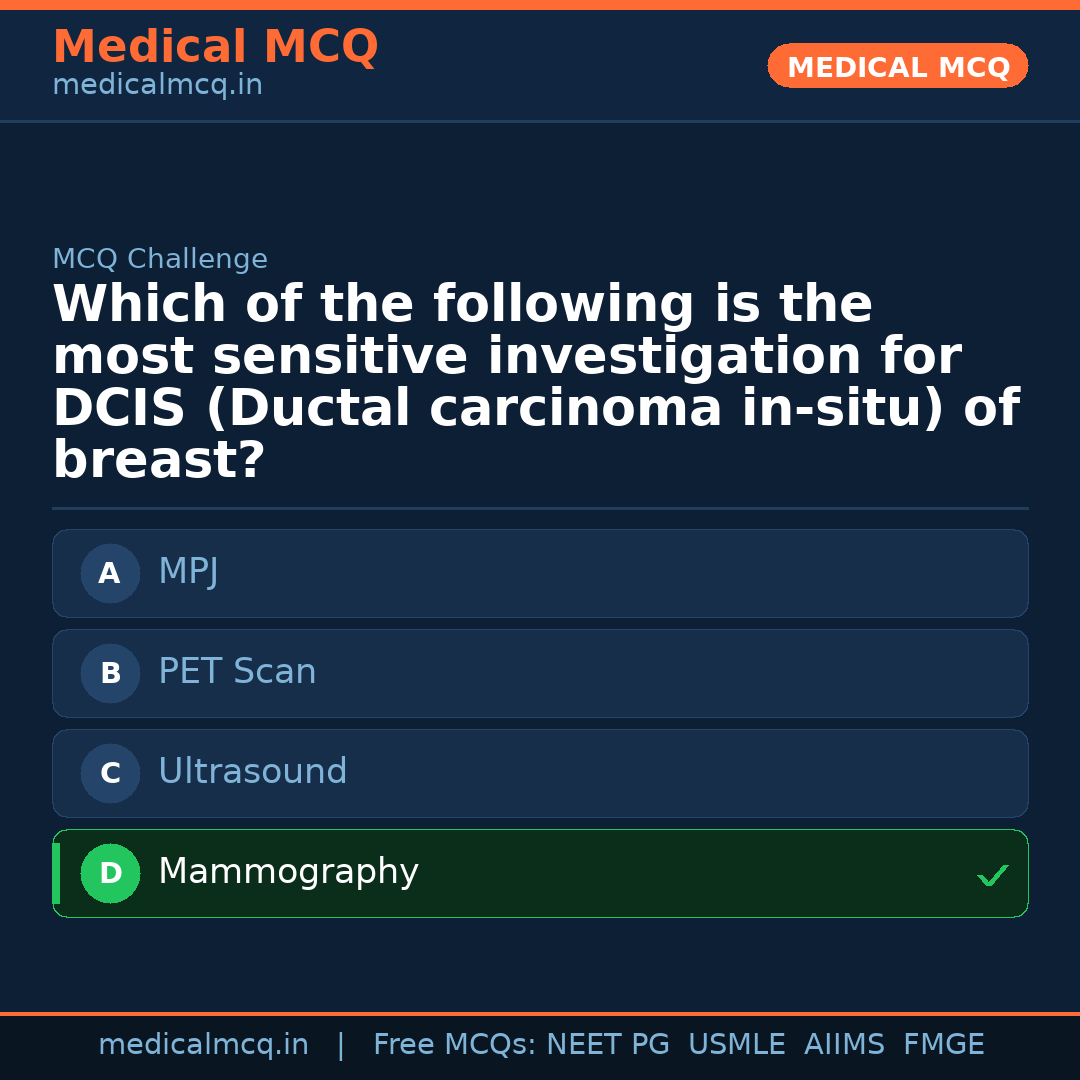Click the letter A circle icon
The image size is (1080, 1080).
click(x=110, y=574)
